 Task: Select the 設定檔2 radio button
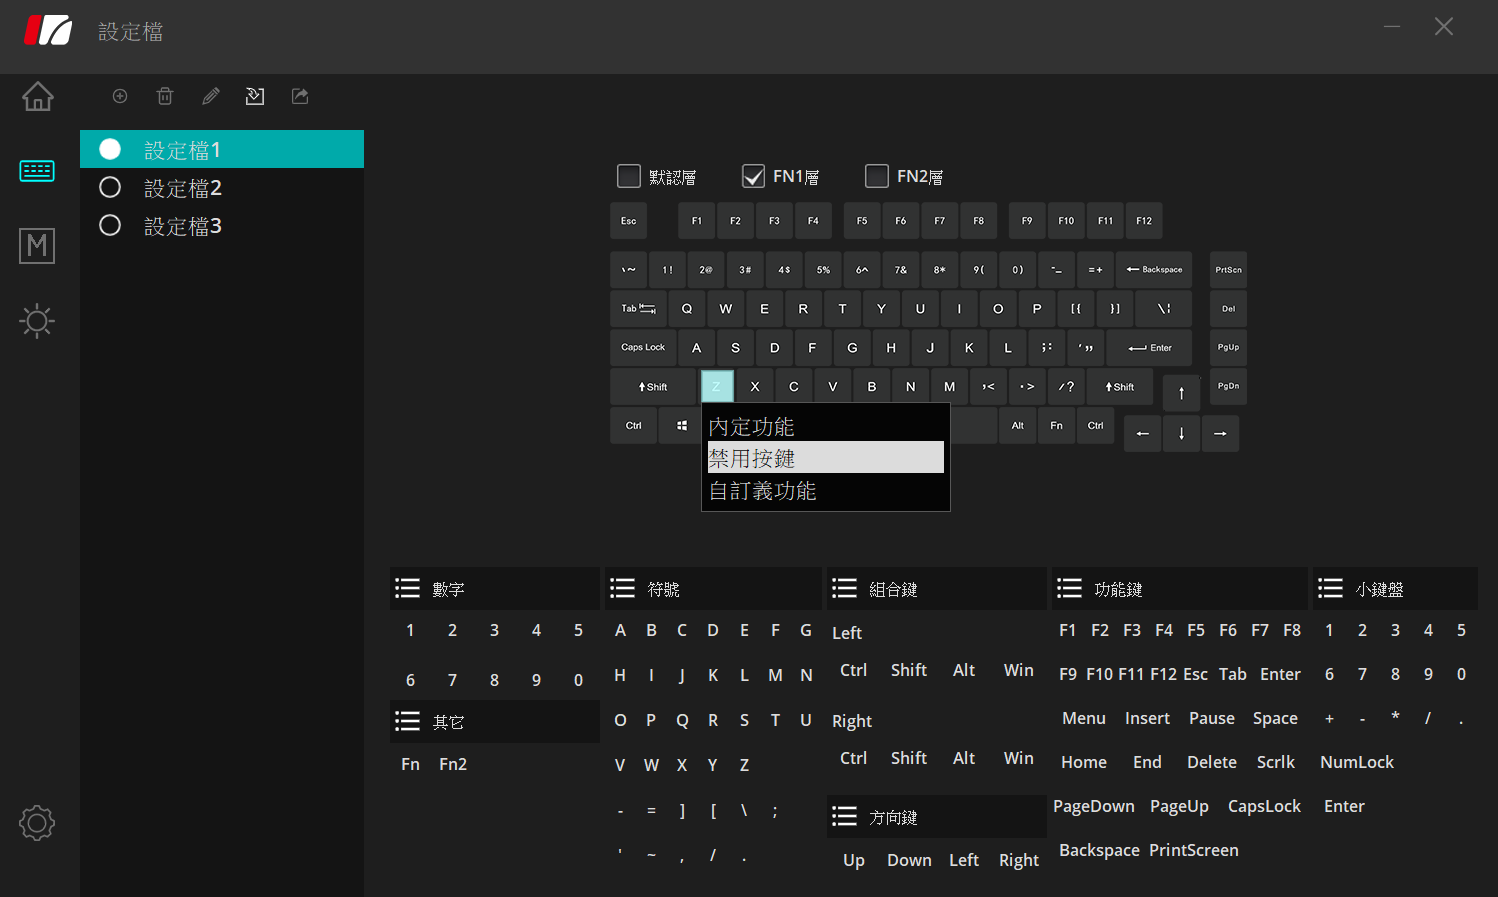pos(110,187)
